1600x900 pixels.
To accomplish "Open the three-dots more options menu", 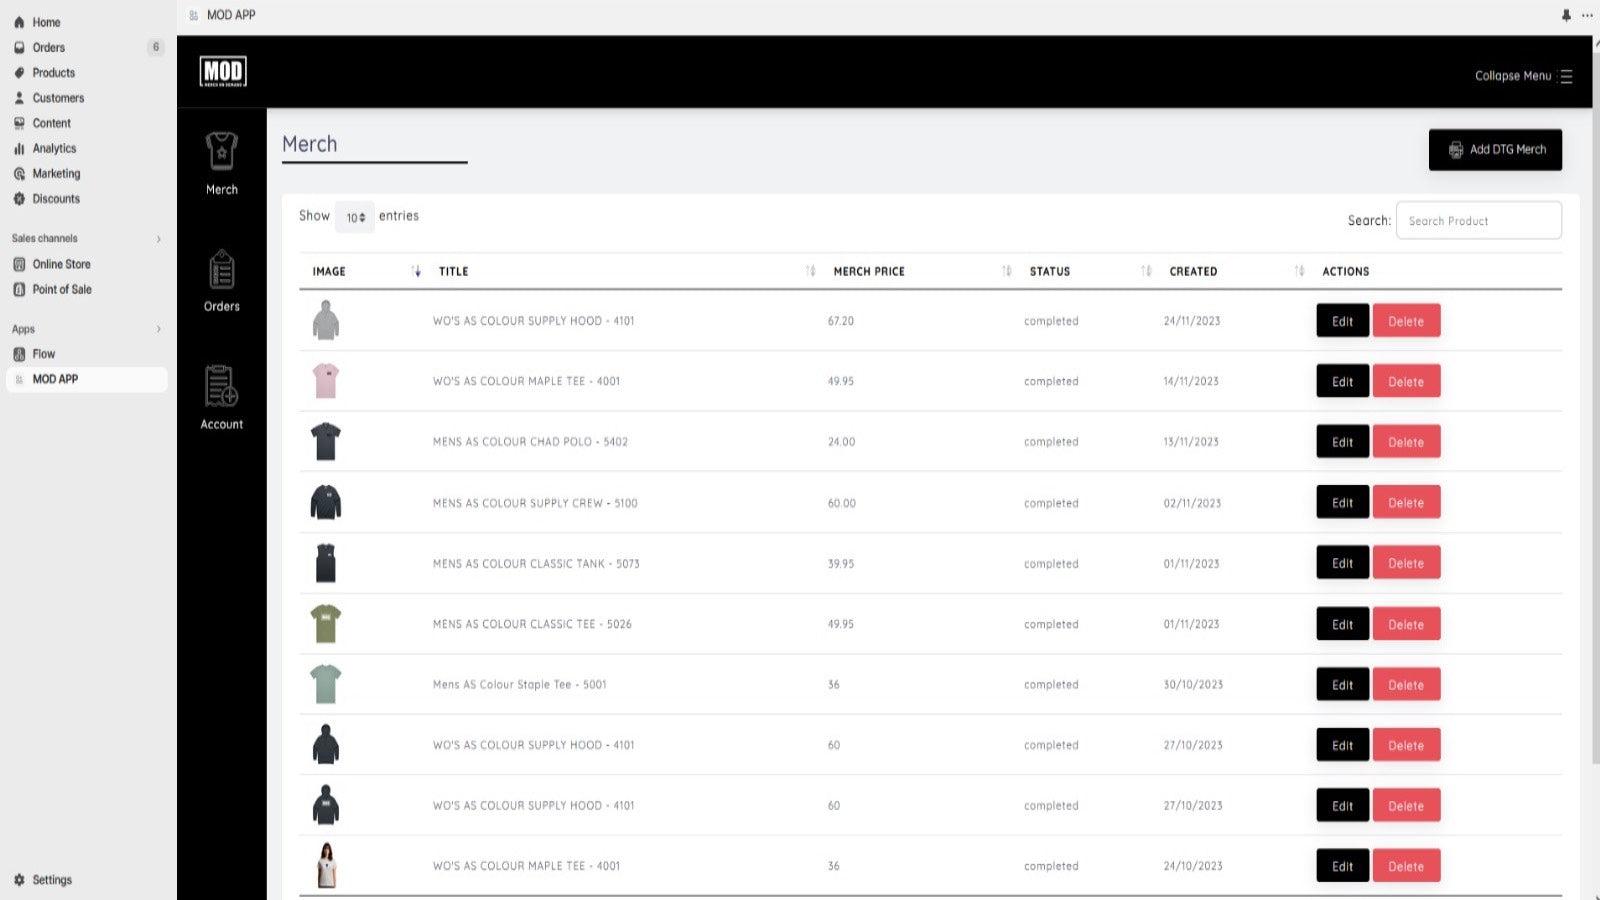I will [1587, 15].
